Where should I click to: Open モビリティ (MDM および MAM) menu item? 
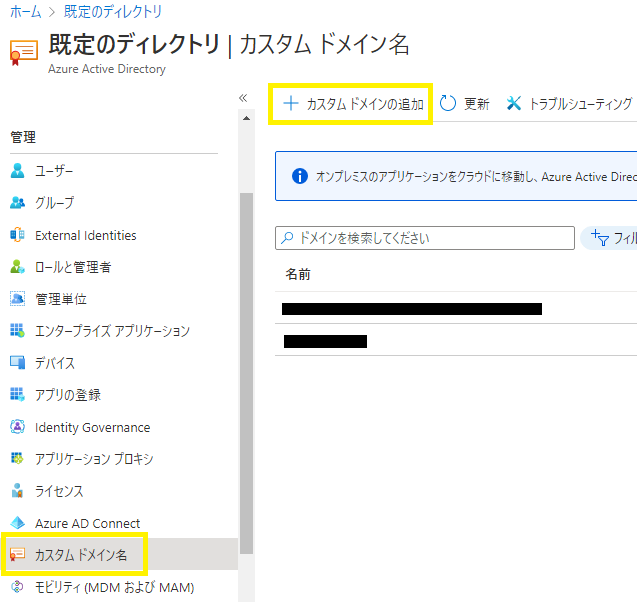coord(114,586)
